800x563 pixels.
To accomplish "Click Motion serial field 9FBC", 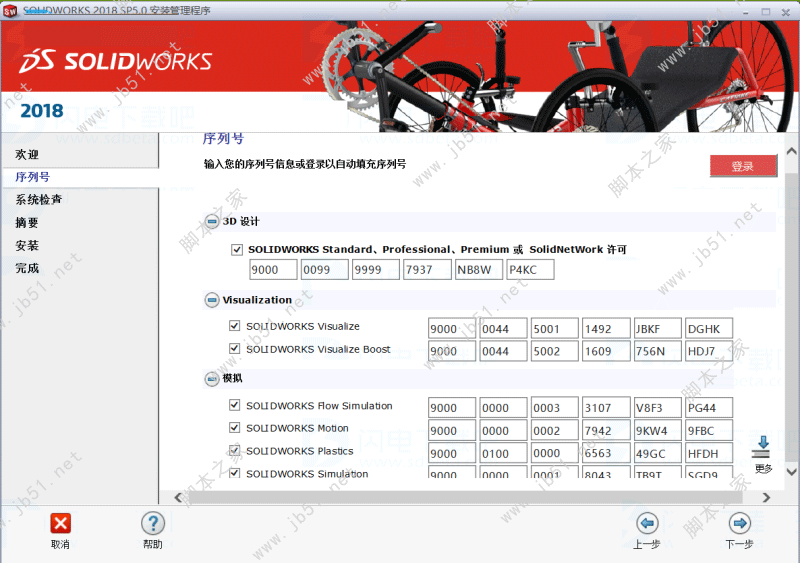I will tap(709, 430).
